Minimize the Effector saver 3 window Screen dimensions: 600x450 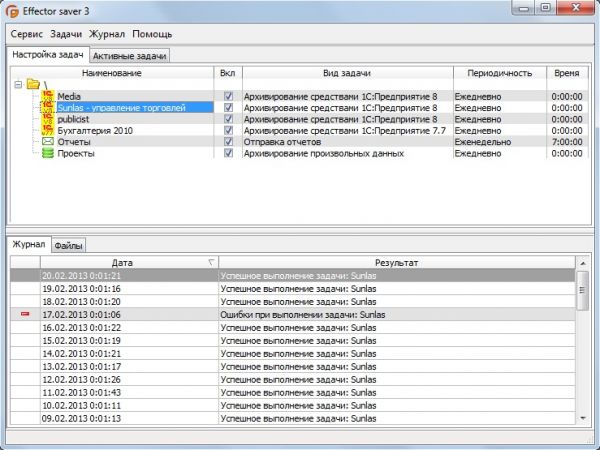pos(524,8)
